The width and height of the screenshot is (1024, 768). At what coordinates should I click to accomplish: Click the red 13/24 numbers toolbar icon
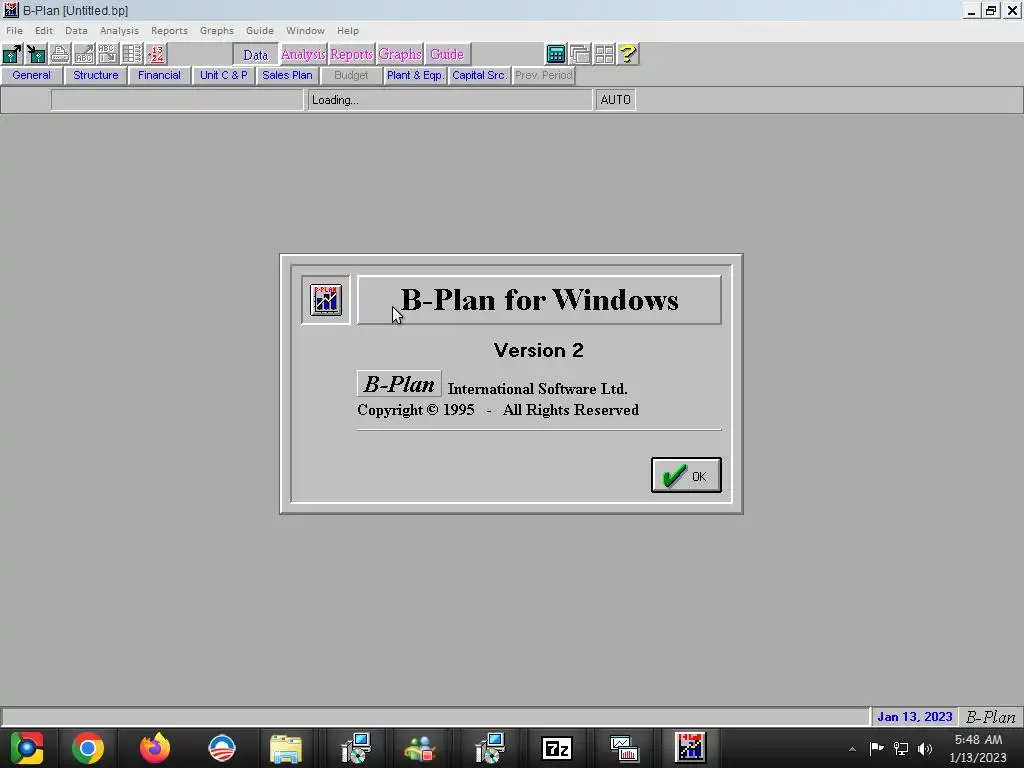157,54
